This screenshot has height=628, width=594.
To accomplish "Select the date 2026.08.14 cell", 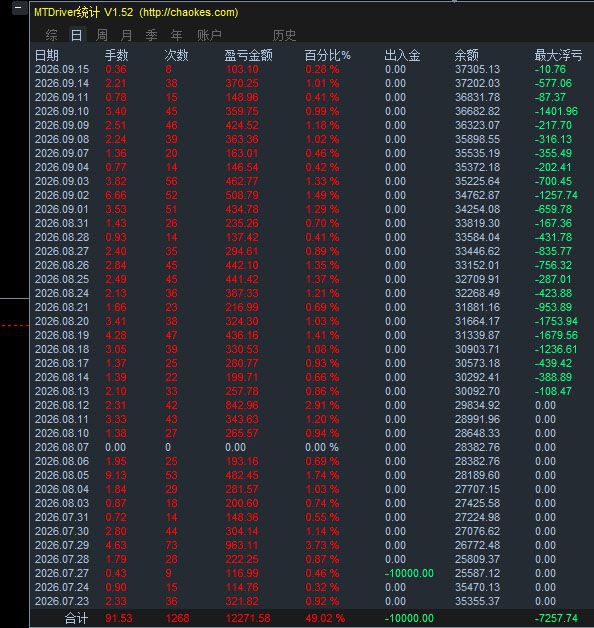I will (x=62, y=377).
